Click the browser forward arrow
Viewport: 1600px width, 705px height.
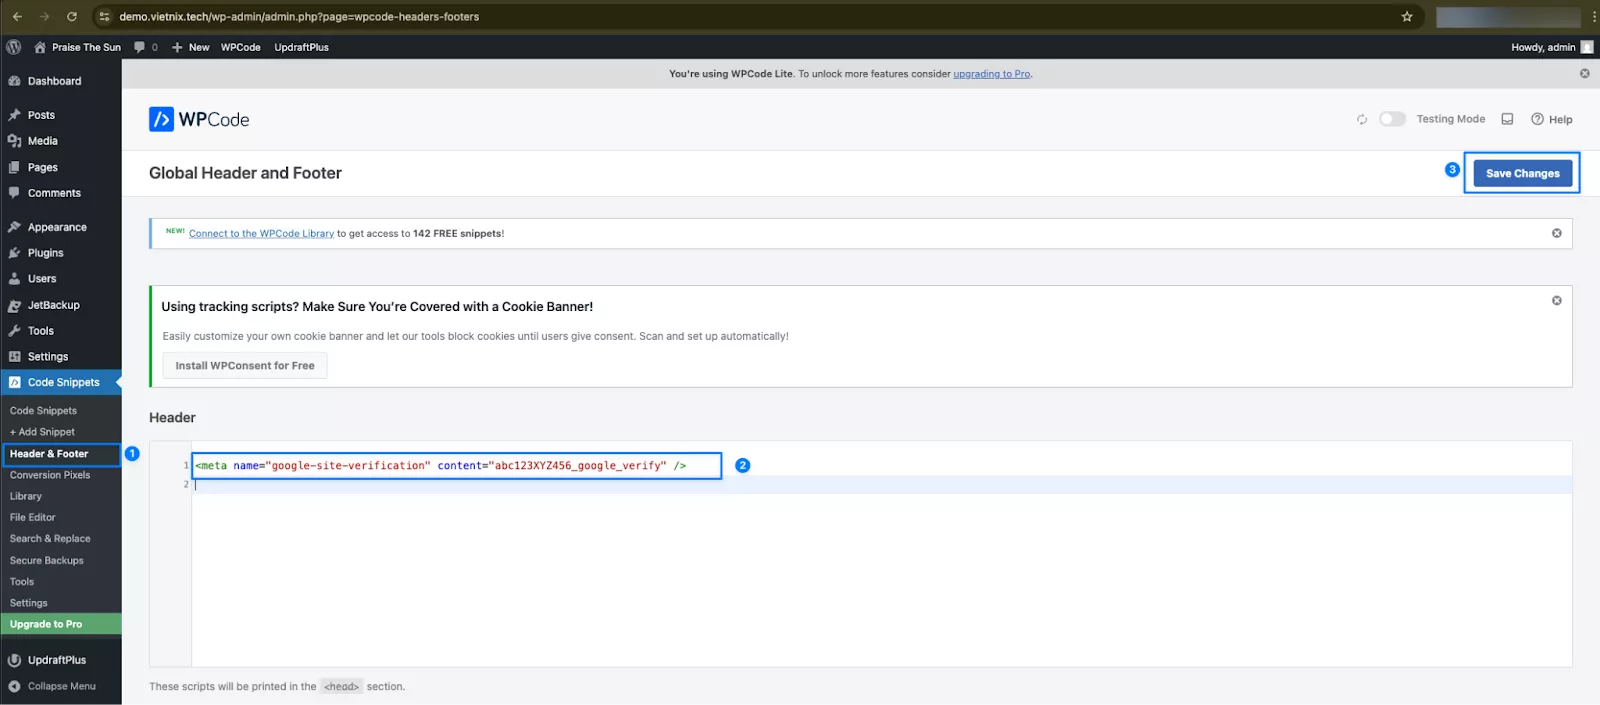[44, 16]
